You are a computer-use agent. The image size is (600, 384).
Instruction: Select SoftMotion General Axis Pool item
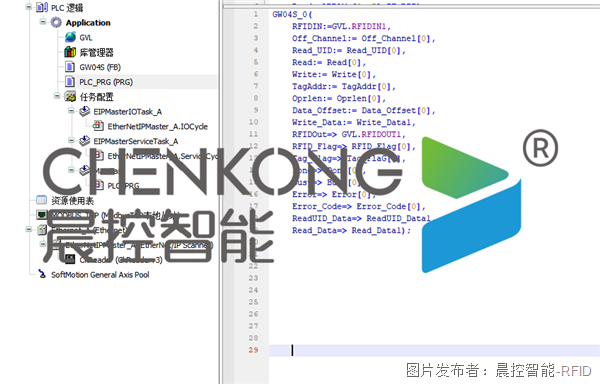pyautogui.click(x=100, y=275)
